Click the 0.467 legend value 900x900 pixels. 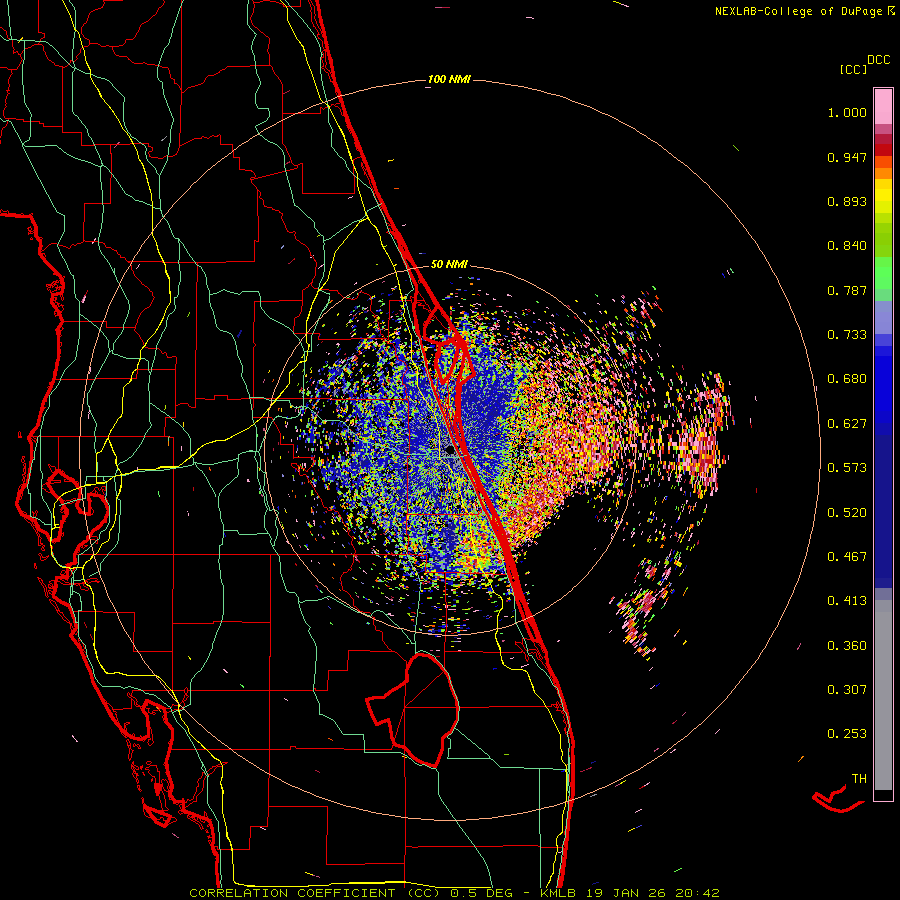point(847,557)
